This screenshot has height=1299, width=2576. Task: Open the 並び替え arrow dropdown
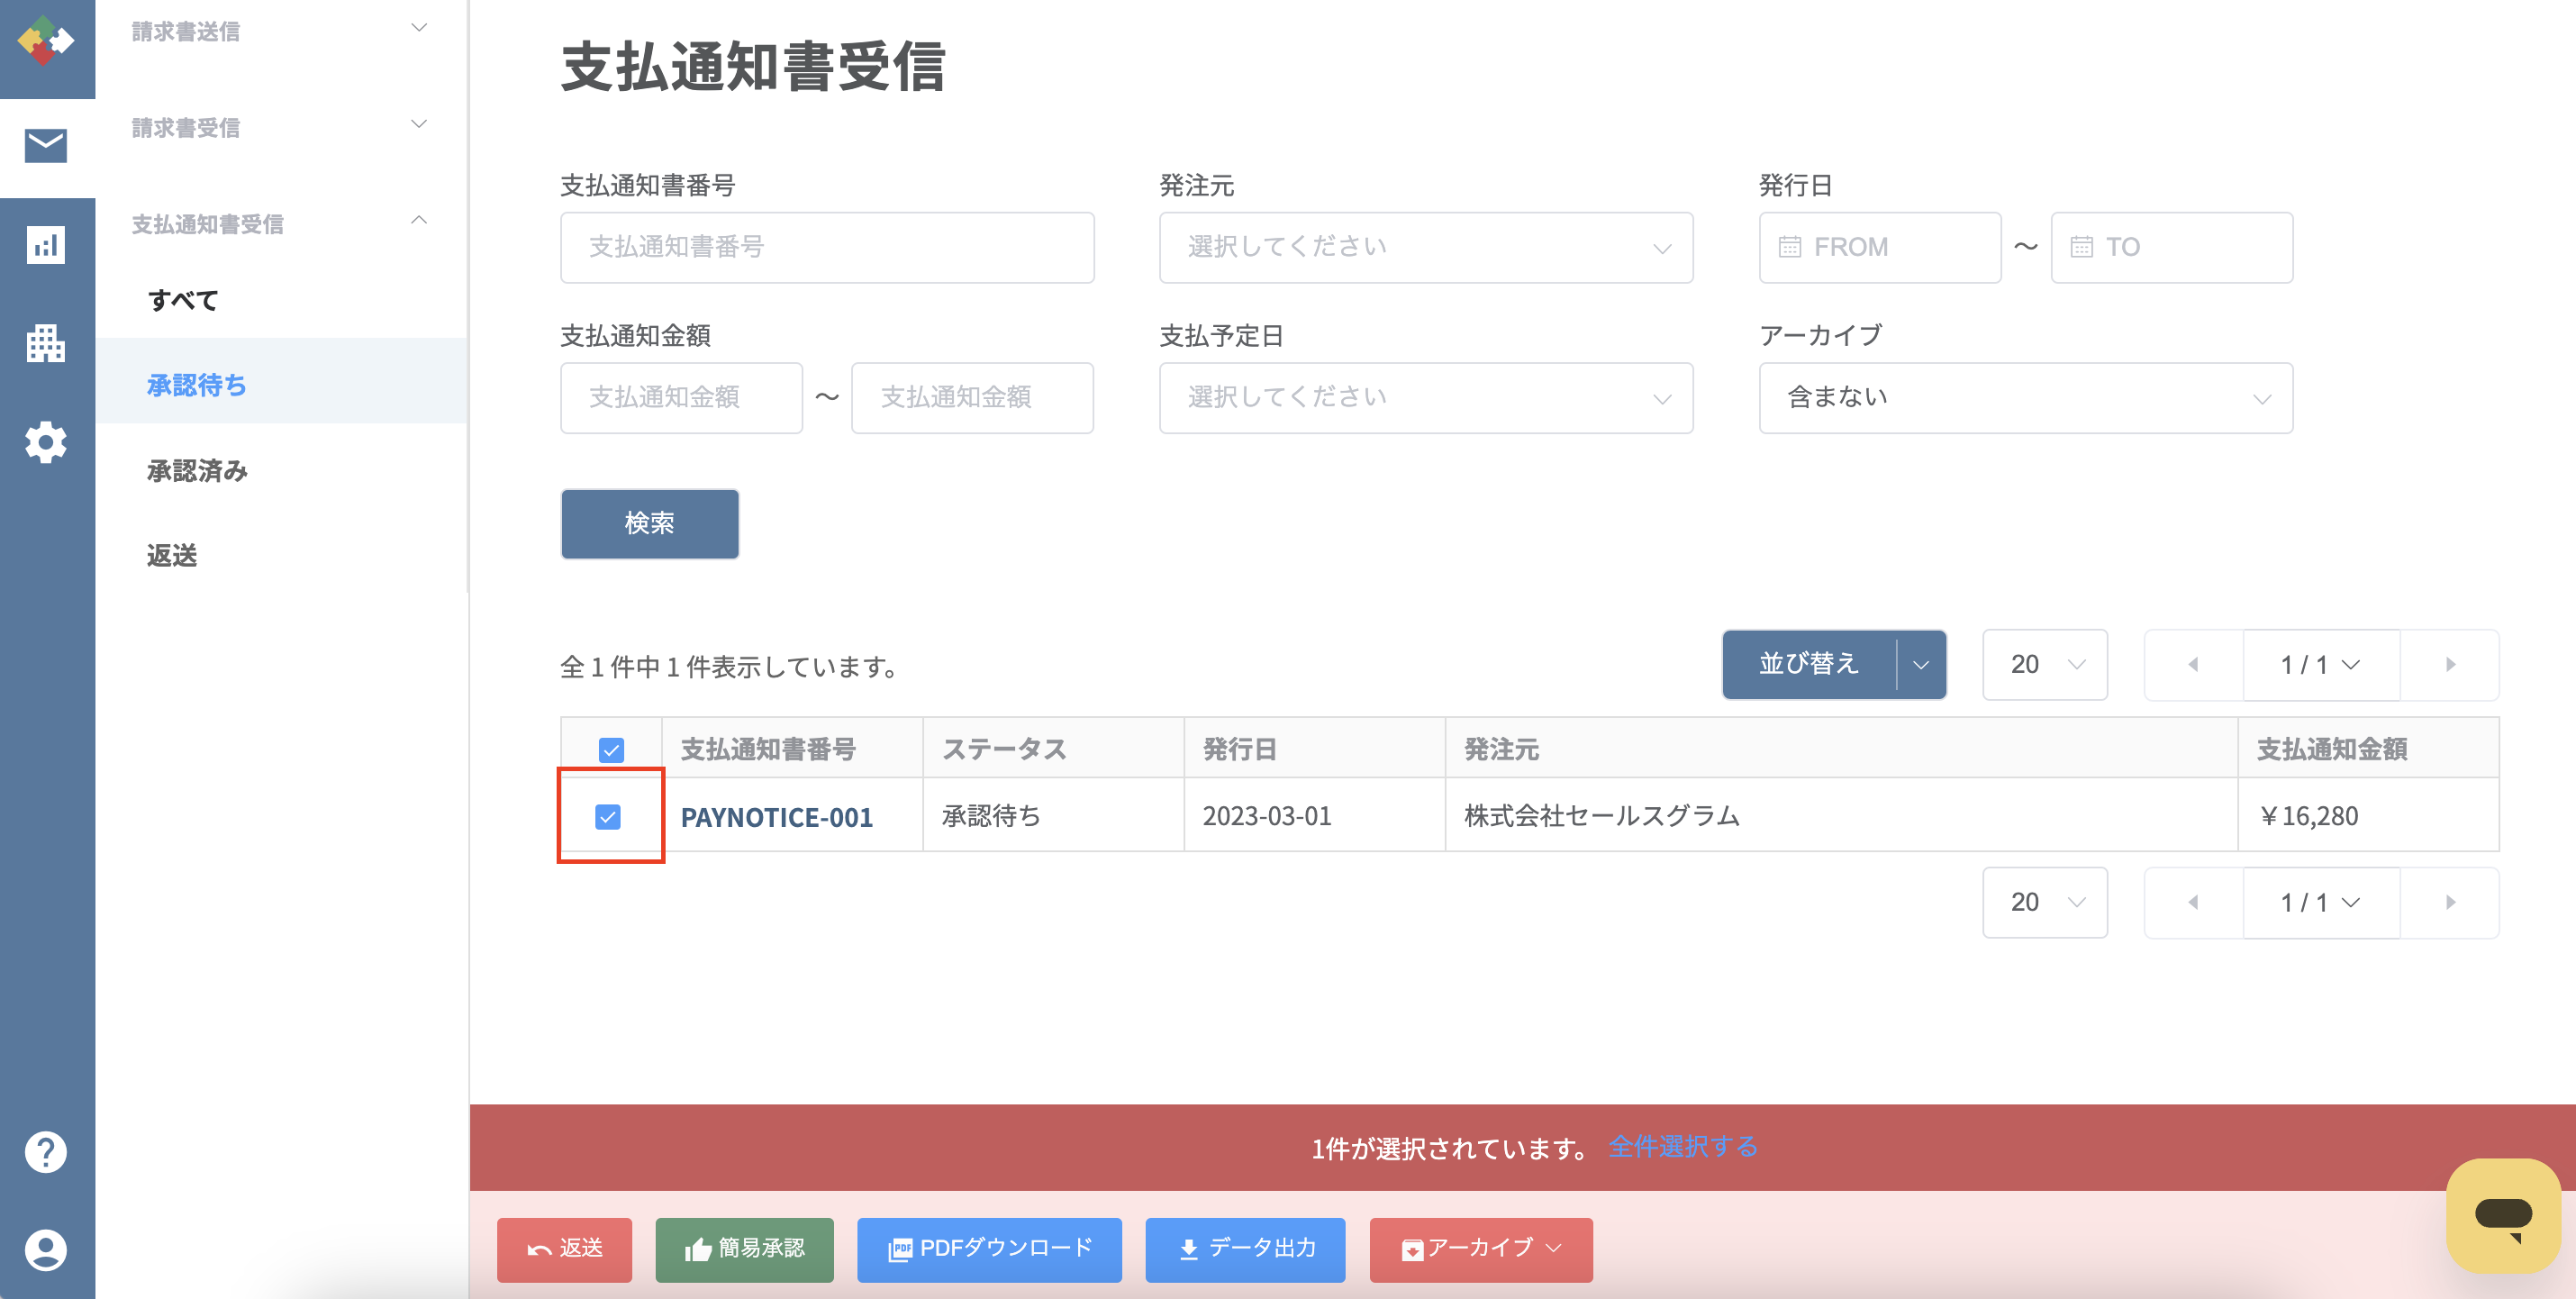click(1921, 665)
